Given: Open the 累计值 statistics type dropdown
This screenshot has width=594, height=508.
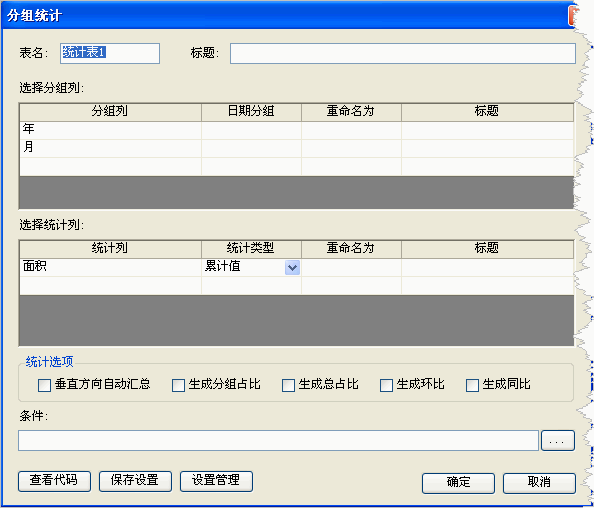Looking at the screenshot, I should (292, 267).
